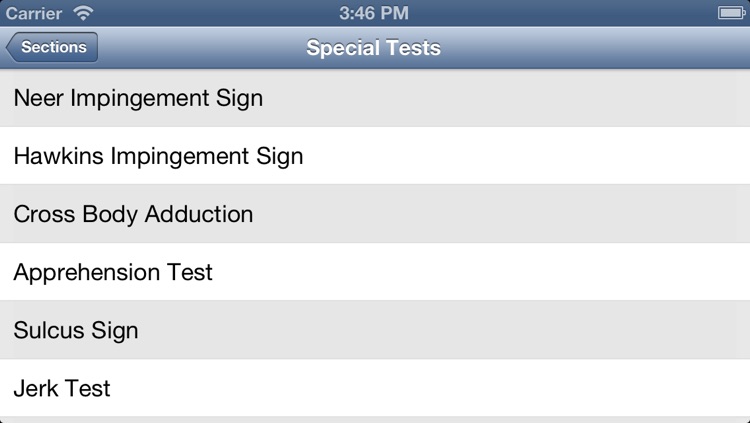Image resolution: width=750 pixels, height=423 pixels.
Task: Click the word Hawkins in the list
Action: pos(58,156)
